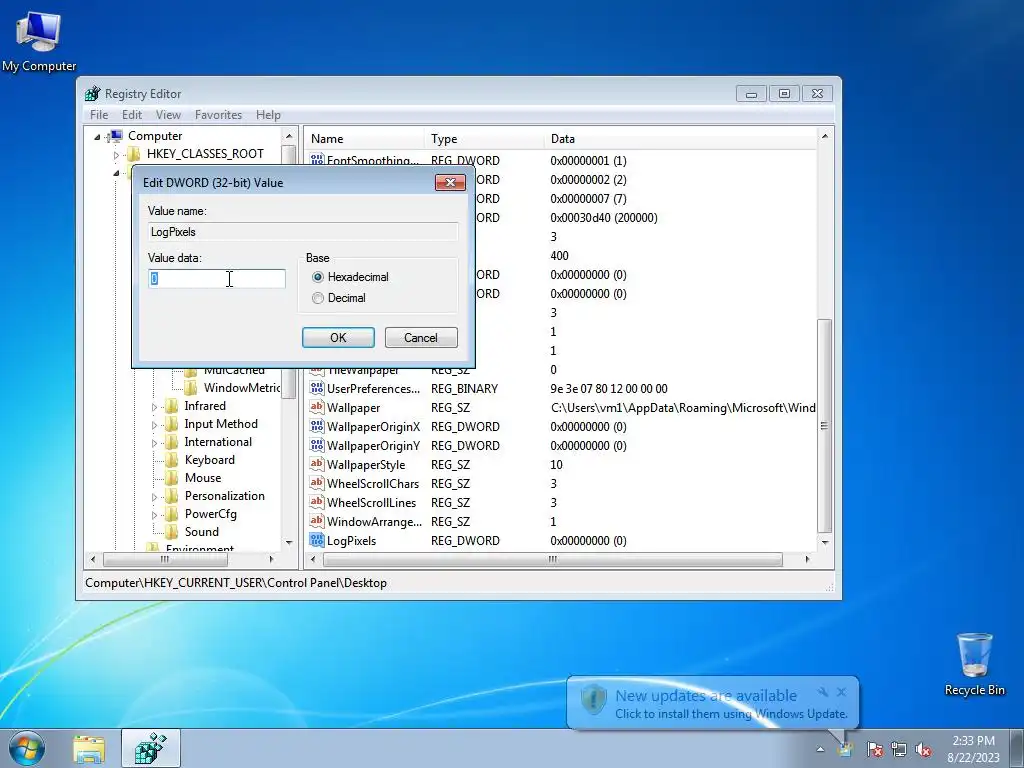Click the WheelScrollLines string icon
Viewport: 1024px width, 768px height.
[x=317, y=502]
